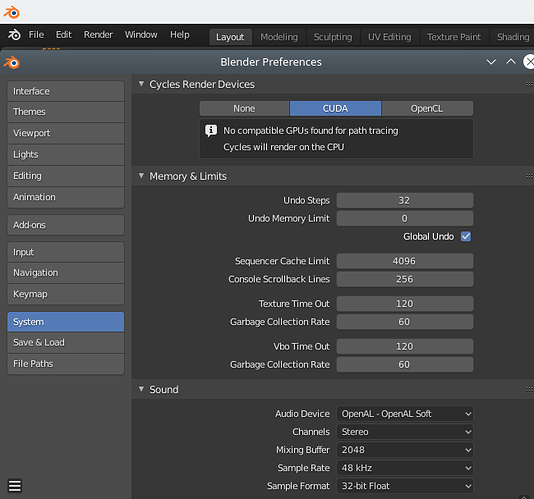
Task: Toggle the Global Undo checkbox
Action: click(466, 236)
